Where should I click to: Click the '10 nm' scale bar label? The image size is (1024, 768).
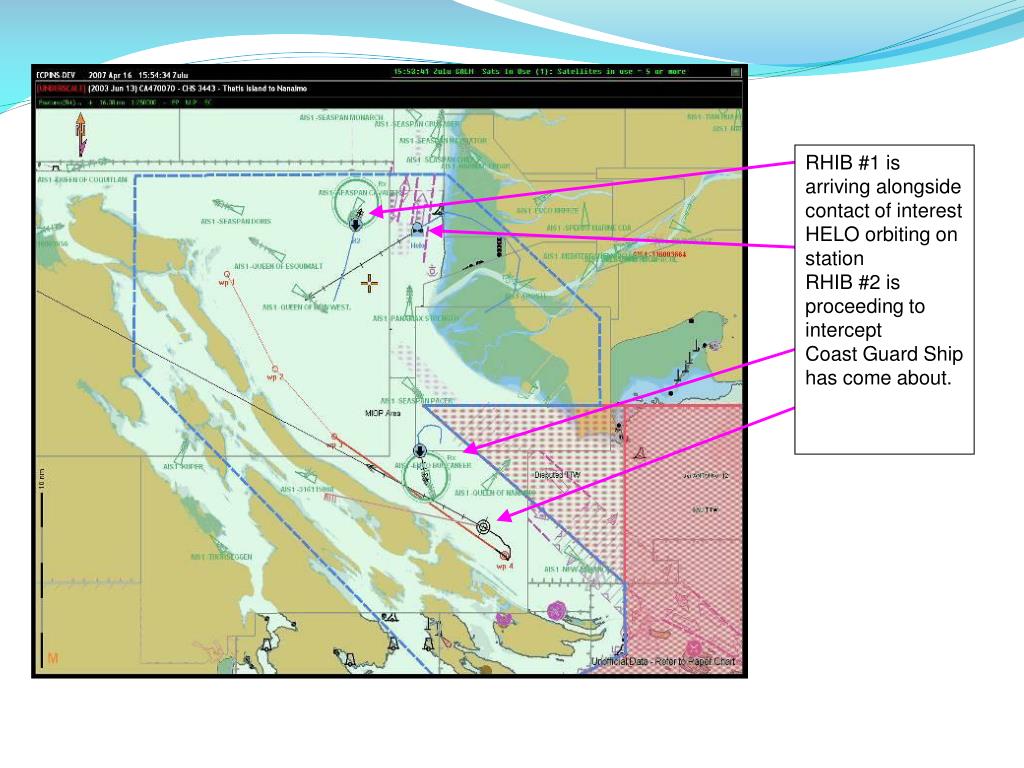[42, 479]
